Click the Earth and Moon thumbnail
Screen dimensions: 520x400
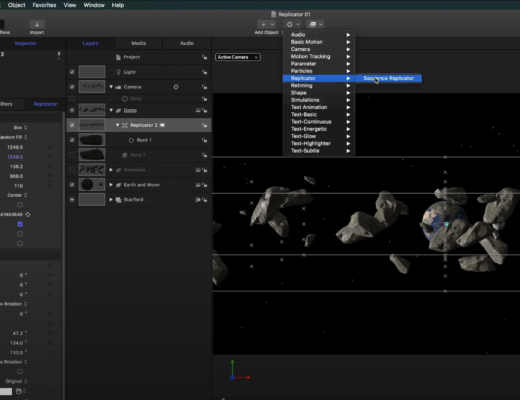pyautogui.click(x=92, y=185)
